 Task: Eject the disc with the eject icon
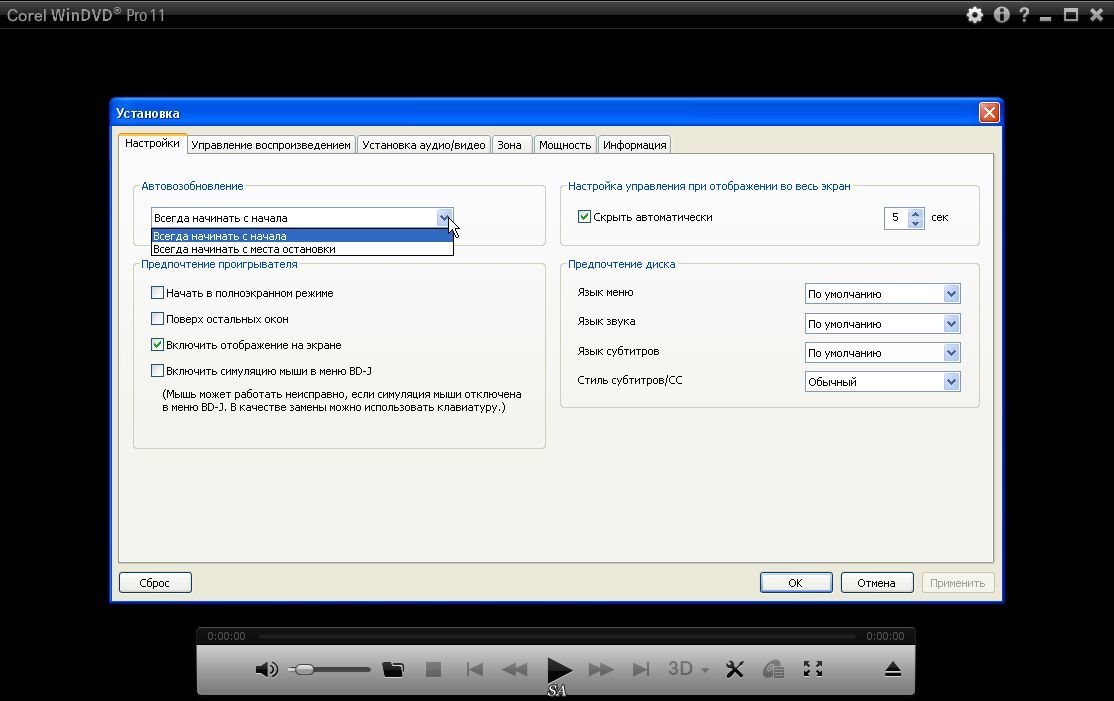[893, 670]
